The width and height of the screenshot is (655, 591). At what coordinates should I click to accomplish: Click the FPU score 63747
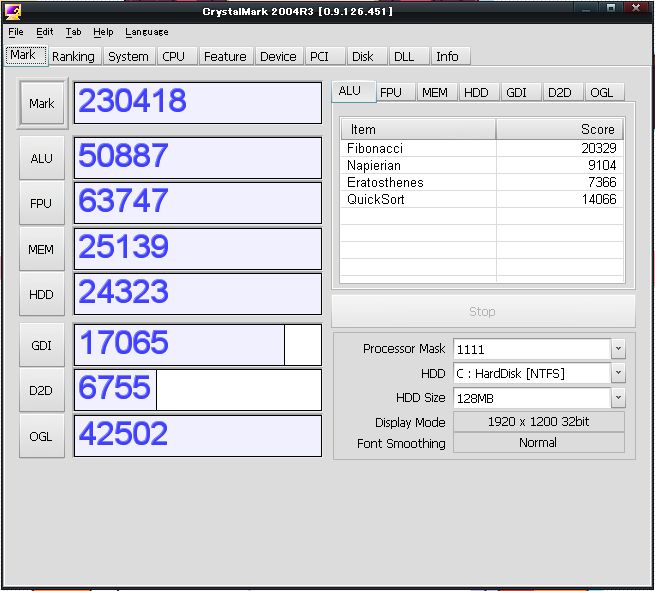[198, 203]
